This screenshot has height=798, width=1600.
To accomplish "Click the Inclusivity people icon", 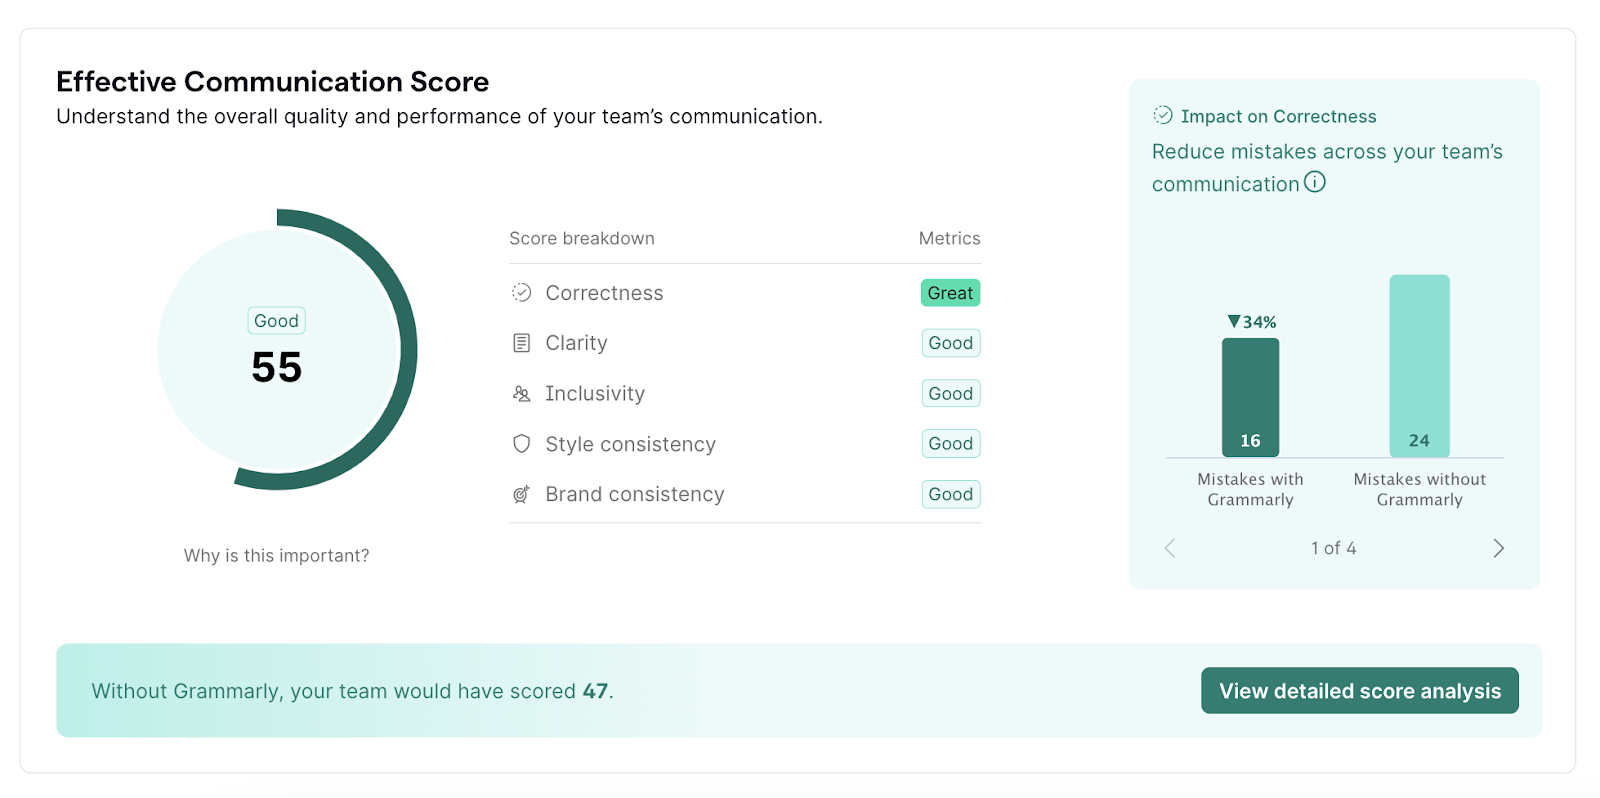I will [x=521, y=394].
